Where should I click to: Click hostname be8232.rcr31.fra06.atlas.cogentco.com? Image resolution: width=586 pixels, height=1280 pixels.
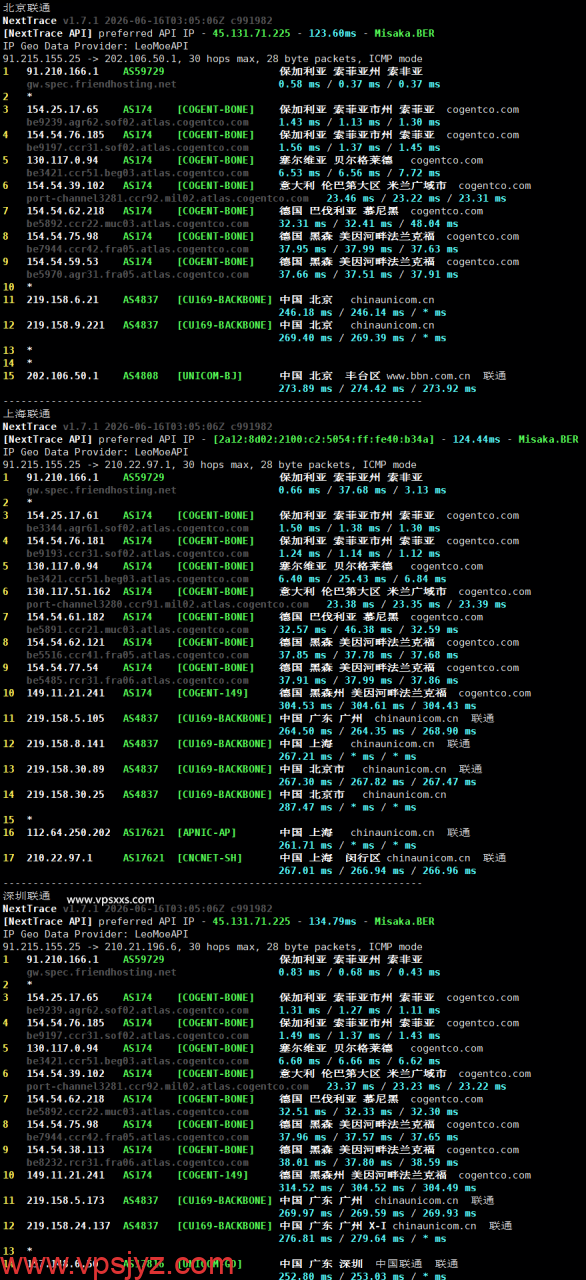pyautogui.click(x=138, y=1163)
